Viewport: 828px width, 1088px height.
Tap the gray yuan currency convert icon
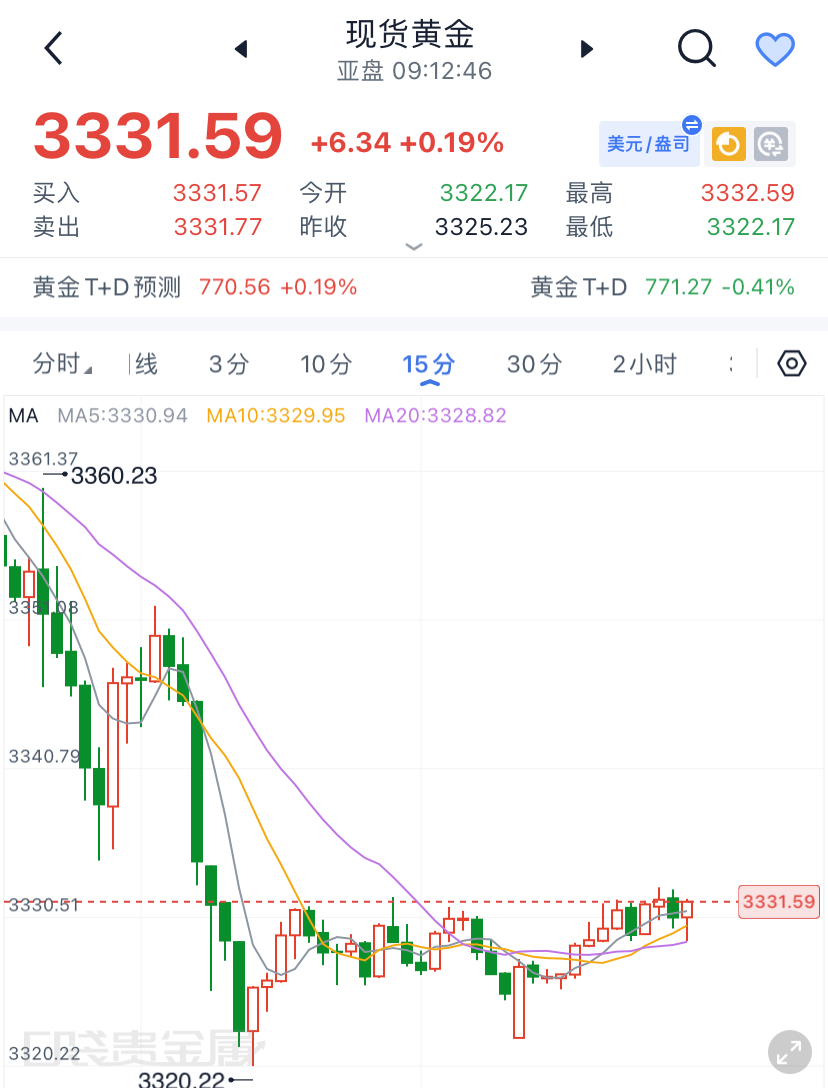pos(771,144)
